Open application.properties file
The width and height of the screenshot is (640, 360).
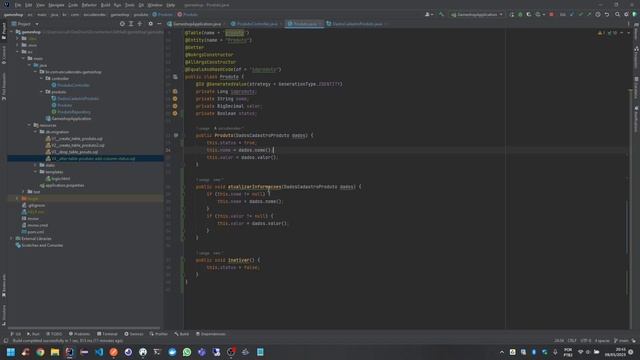pyautogui.click(x=62, y=185)
